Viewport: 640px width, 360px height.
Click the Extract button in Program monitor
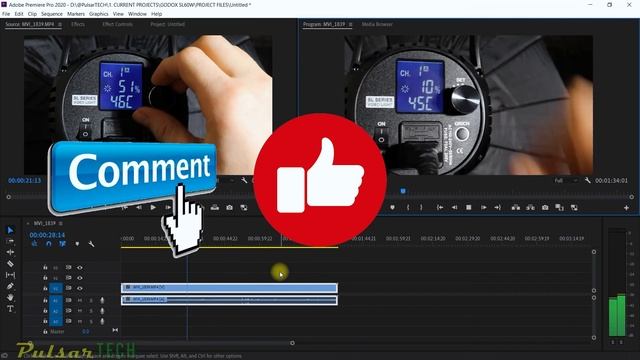pos(530,208)
